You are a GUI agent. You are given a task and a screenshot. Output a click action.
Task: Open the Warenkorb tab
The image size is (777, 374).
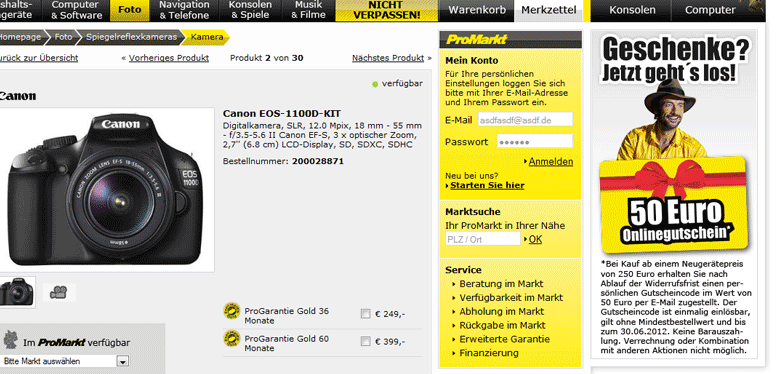[x=477, y=10]
